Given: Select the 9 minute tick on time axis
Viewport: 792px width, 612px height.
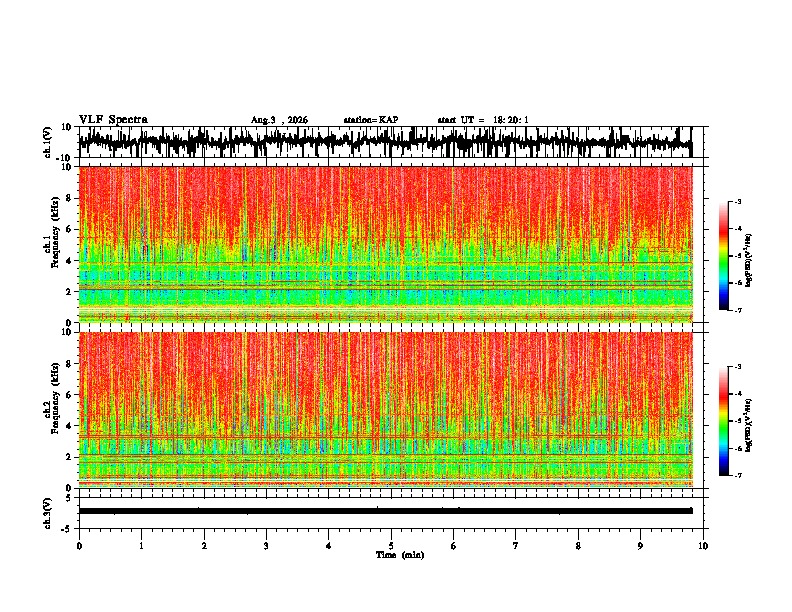Looking at the screenshot, I should pyautogui.click(x=640, y=546).
